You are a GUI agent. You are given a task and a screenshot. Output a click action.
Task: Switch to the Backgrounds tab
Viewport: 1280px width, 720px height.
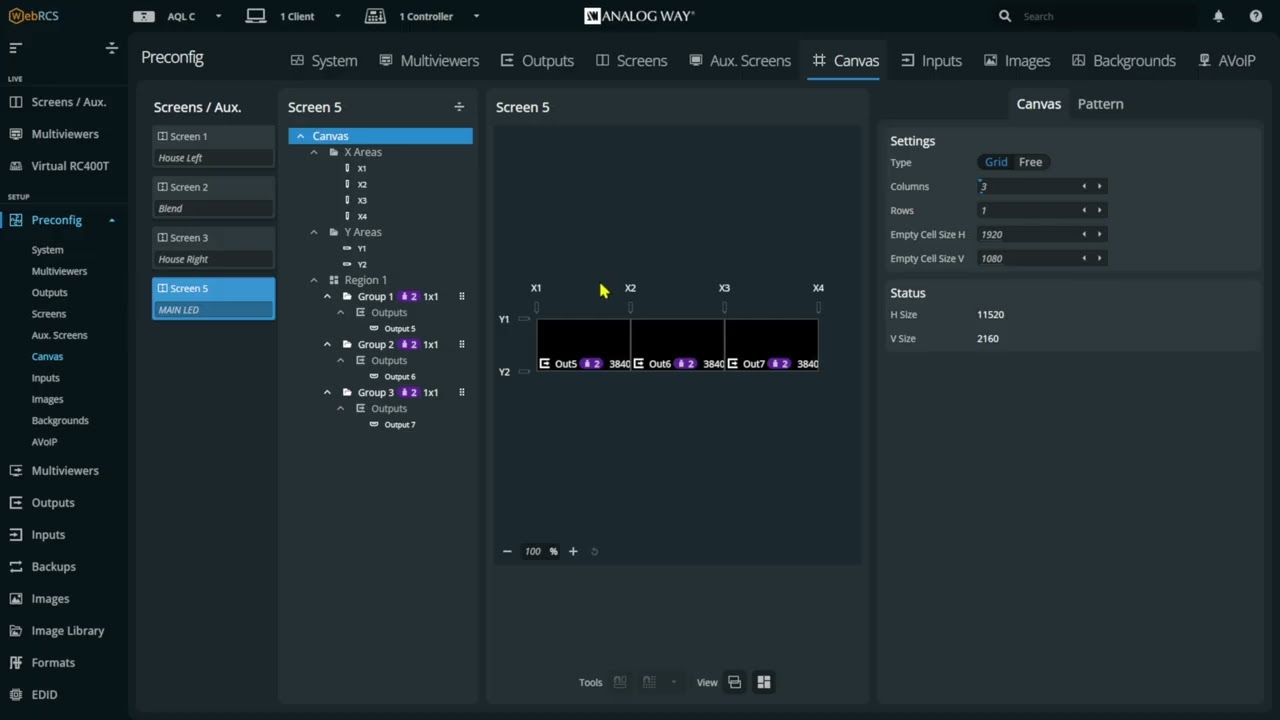[x=1124, y=61]
